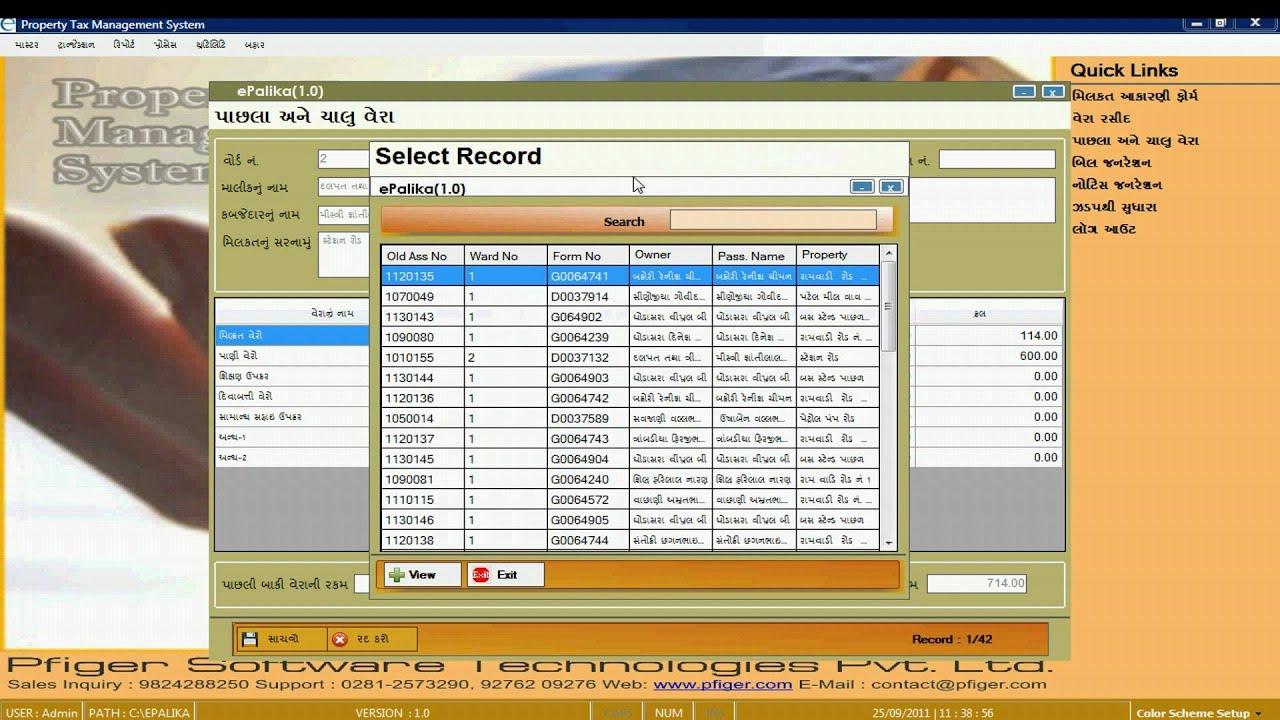1280x720 pixels.
Task: Open quick link ઝડપથી સુધારા
Action: pos(1114,207)
